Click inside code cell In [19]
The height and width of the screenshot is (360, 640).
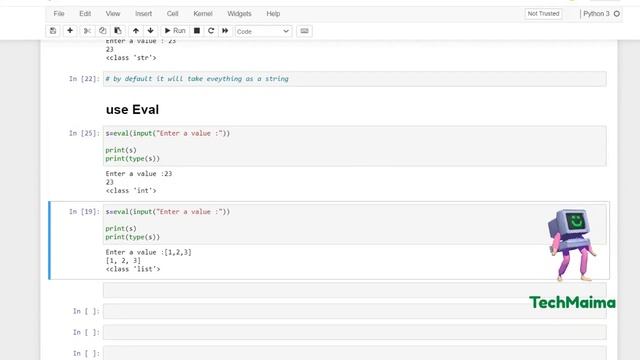[x=354, y=224]
